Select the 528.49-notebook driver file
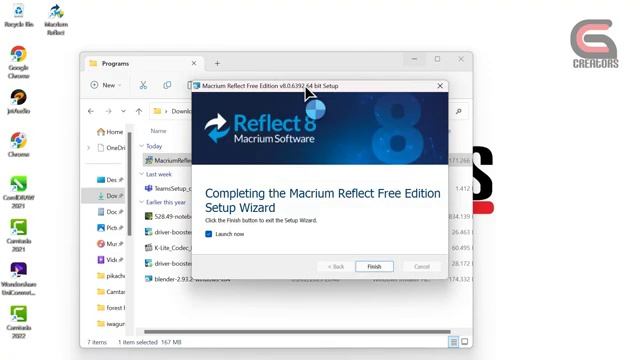The image size is (640, 360). 168,216
